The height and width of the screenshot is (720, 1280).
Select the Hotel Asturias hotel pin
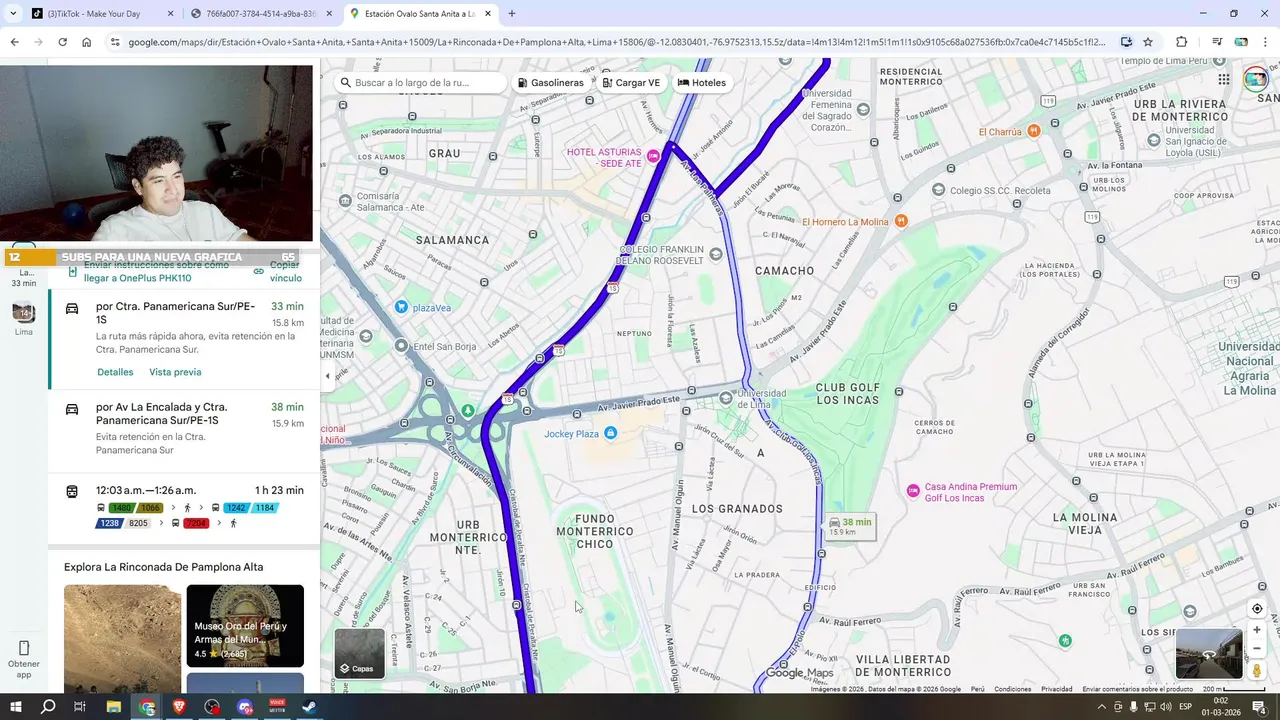click(653, 156)
